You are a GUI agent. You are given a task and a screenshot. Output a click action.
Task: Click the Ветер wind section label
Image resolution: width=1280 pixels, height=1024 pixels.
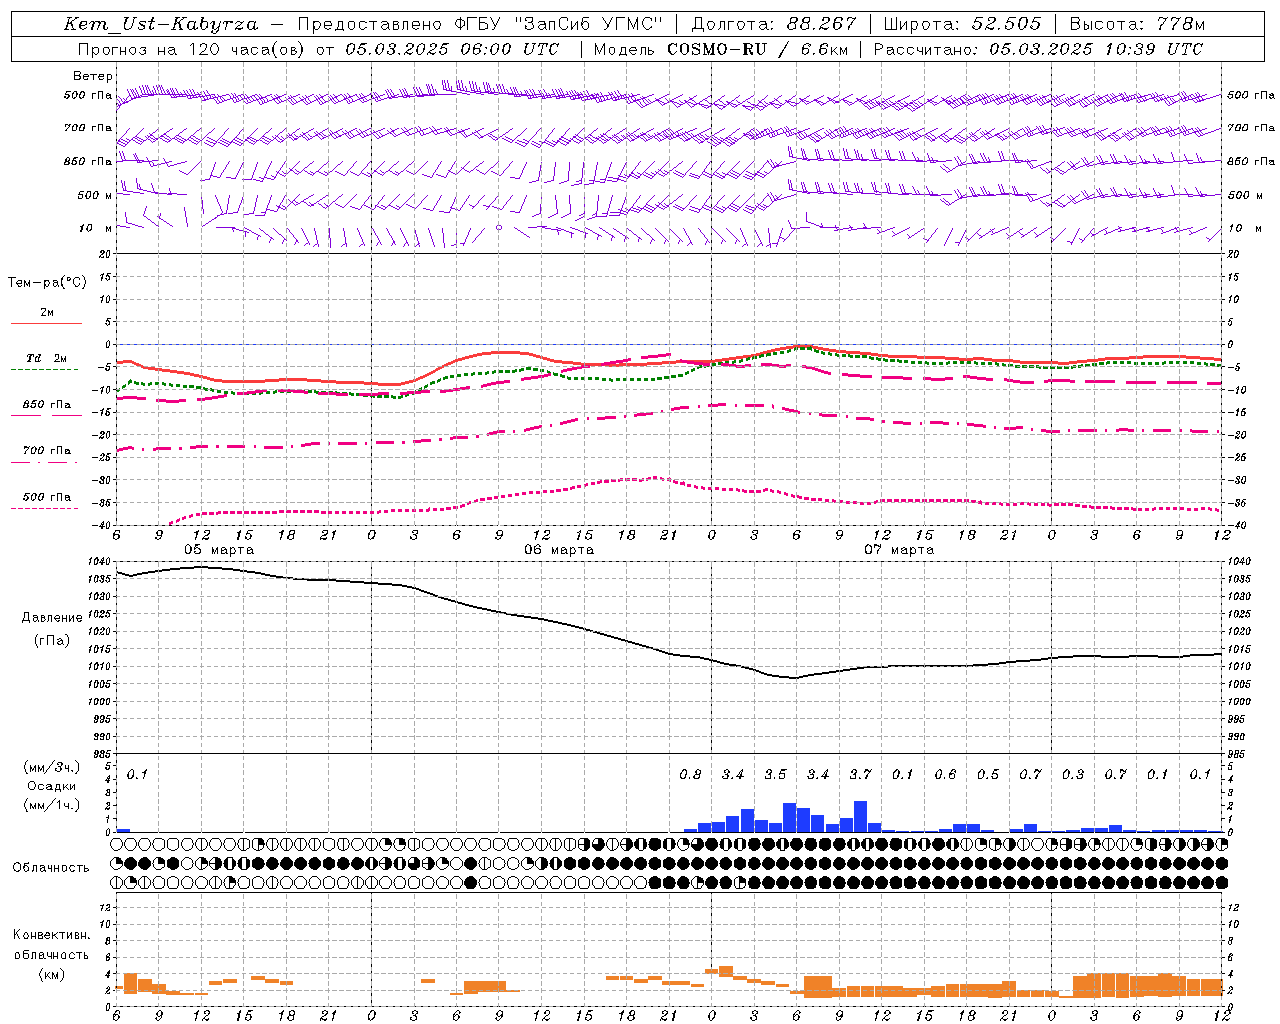coord(93,76)
